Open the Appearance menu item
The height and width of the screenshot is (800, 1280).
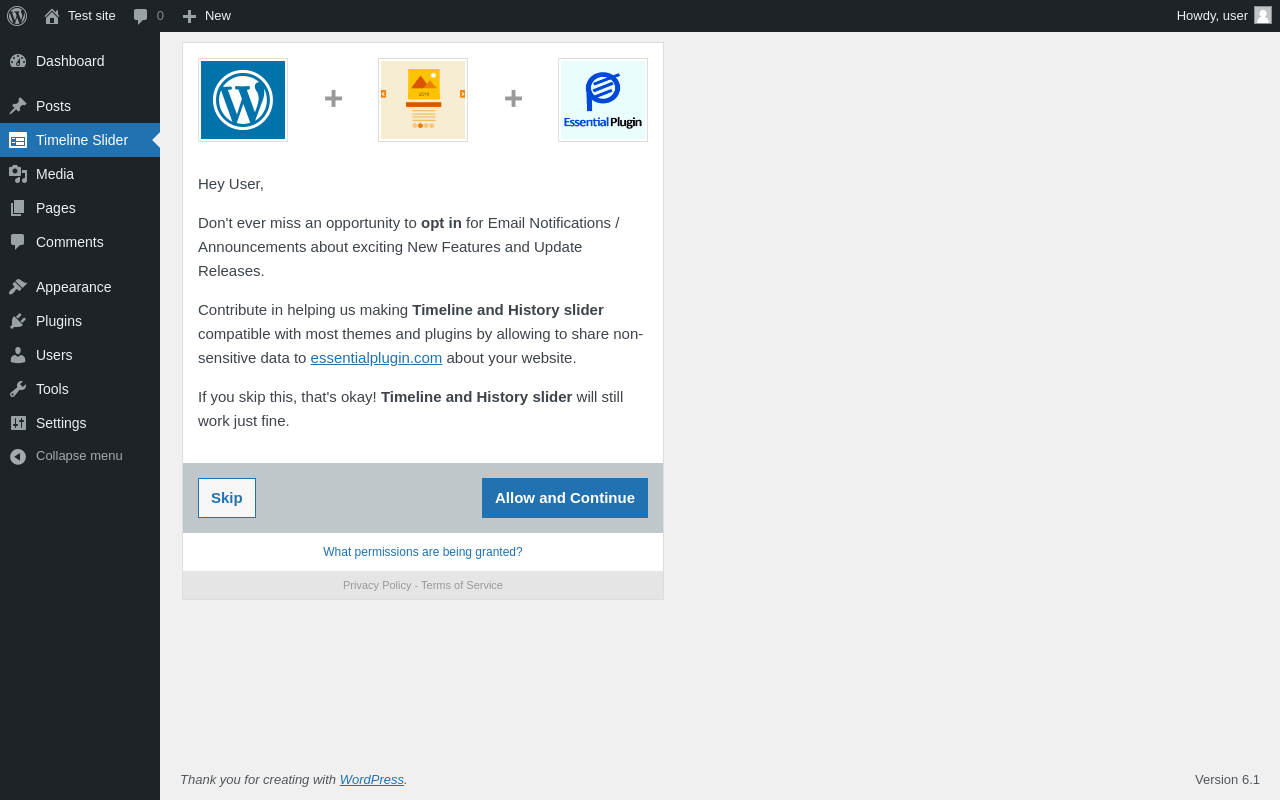(x=80, y=287)
